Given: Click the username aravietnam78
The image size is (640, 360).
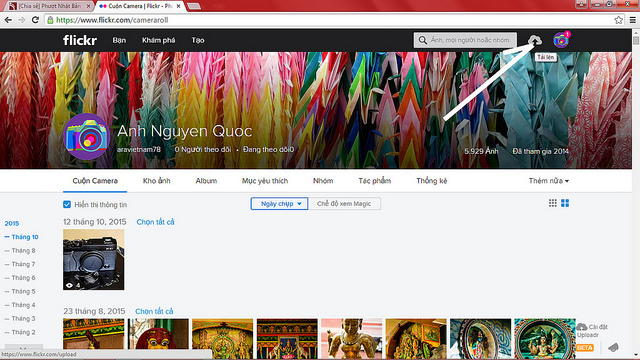Looking at the screenshot, I should pyautogui.click(x=139, y=149).
